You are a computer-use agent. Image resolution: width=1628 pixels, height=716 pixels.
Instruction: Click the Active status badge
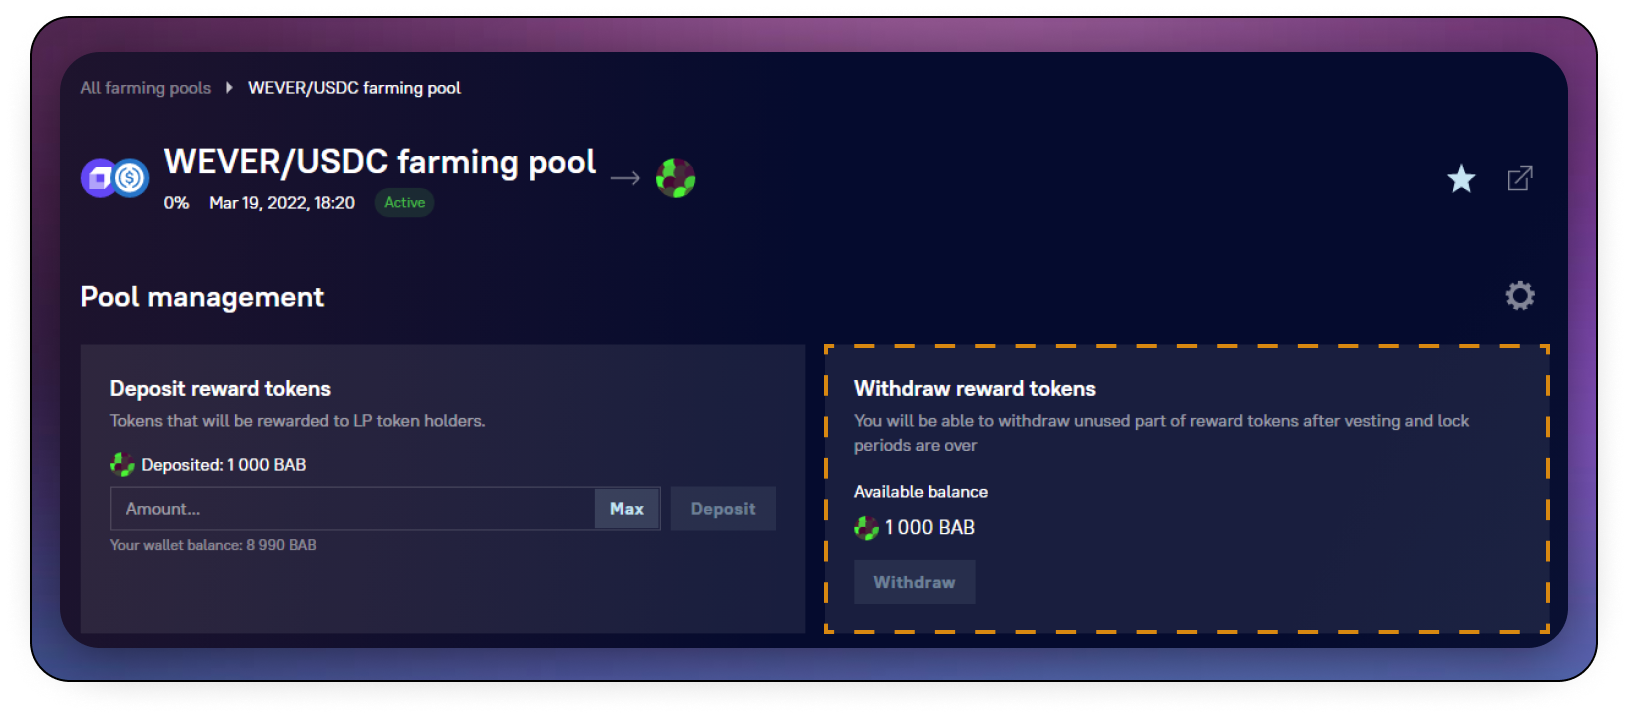404,203
